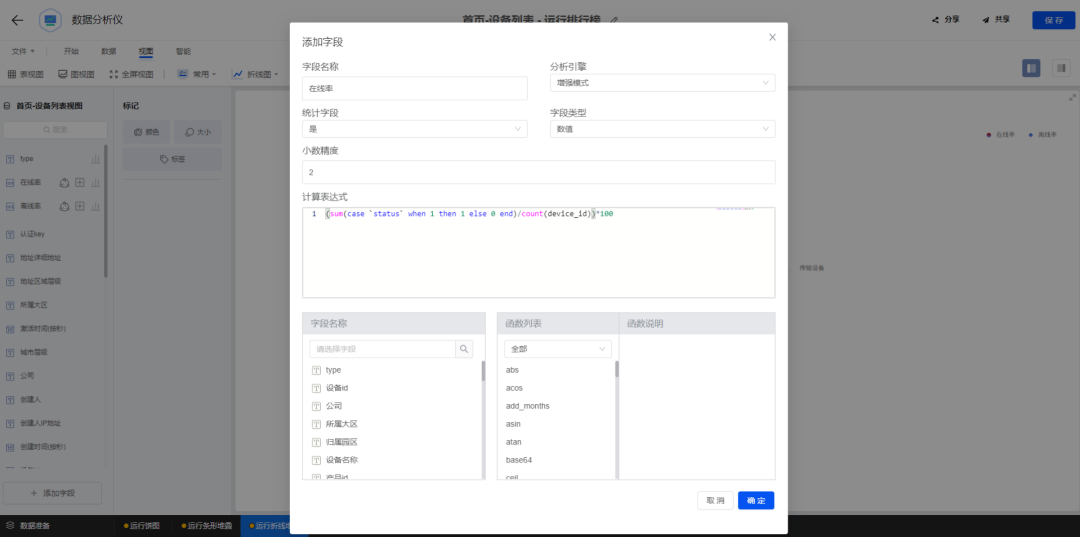Select 创建人IP地址 field in left sidebar

pyautogui.click(x=41, y=423)
